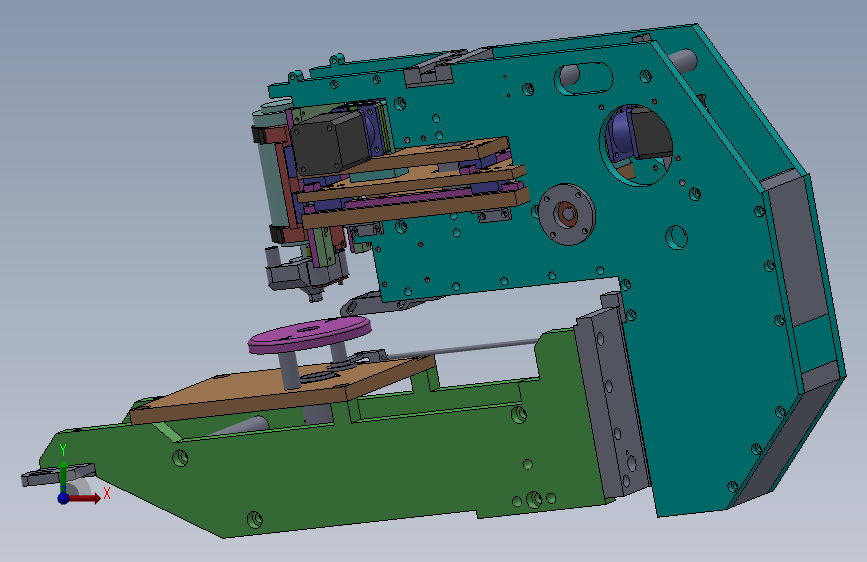Select the gray linear guide block on green bracket

[611, 401]
